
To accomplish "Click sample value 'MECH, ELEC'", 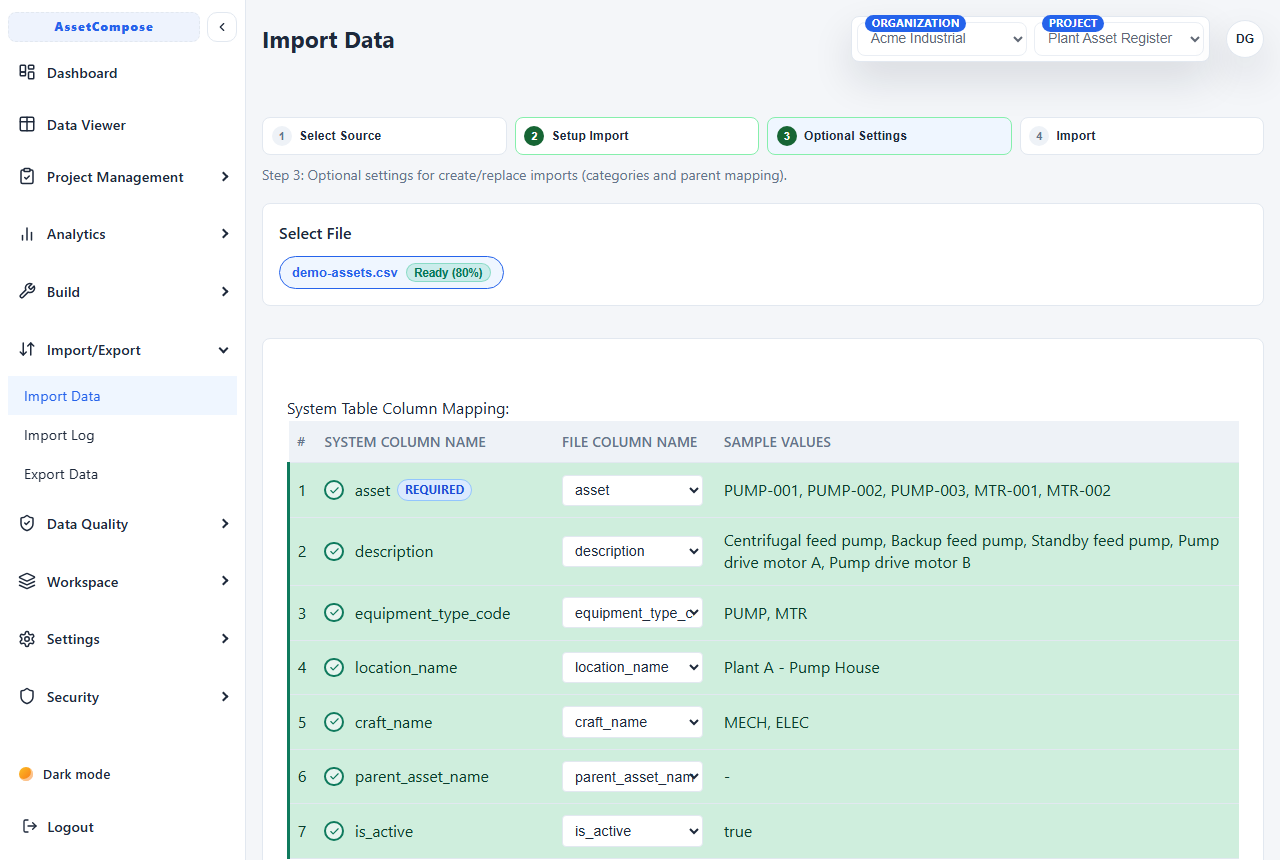I will 766,722.
